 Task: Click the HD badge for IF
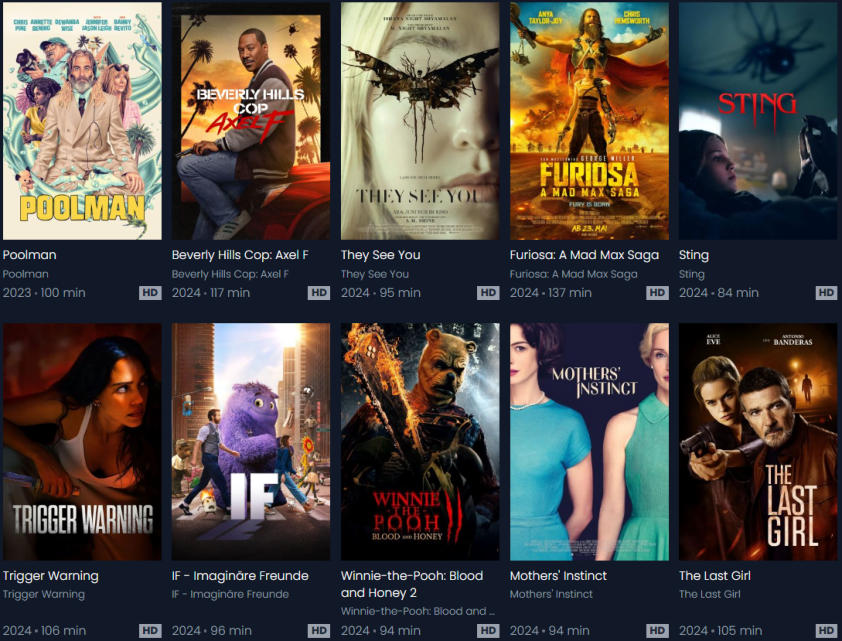[319, 631]
